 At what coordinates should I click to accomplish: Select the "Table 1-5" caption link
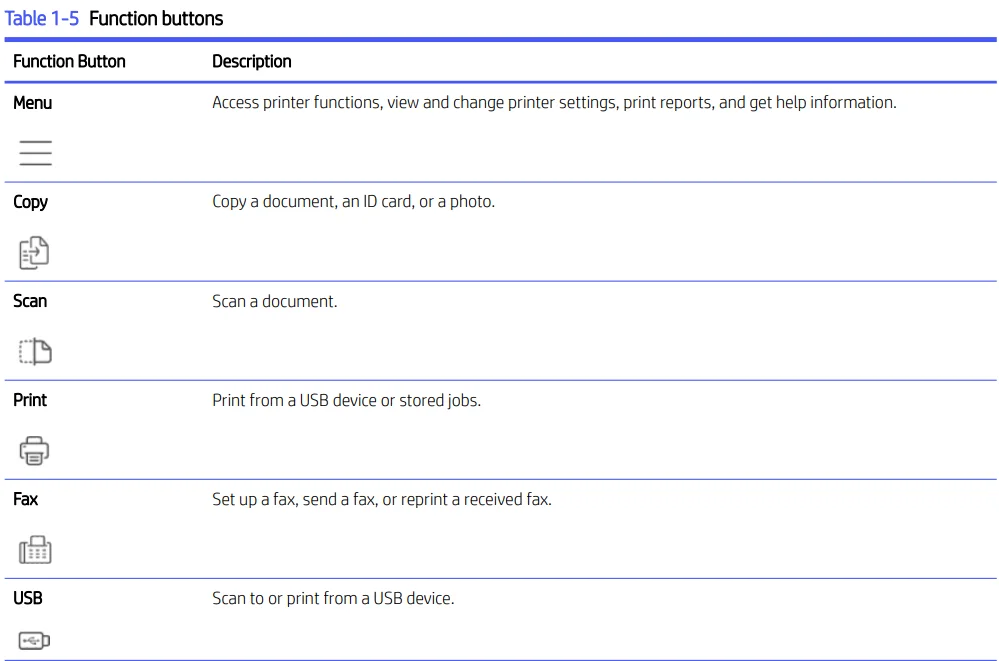pyautogui.click(x=42, y=18)
